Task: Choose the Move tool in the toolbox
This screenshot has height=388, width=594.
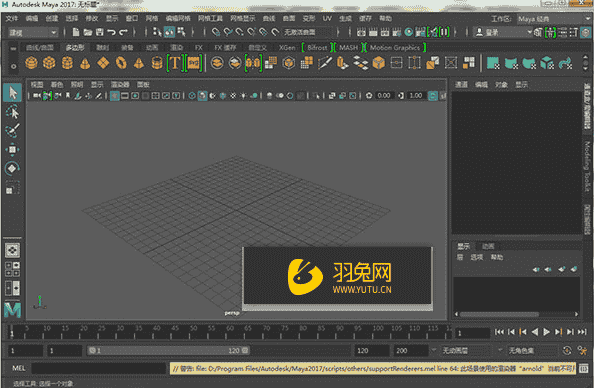Action: click(x=13, y=150)
